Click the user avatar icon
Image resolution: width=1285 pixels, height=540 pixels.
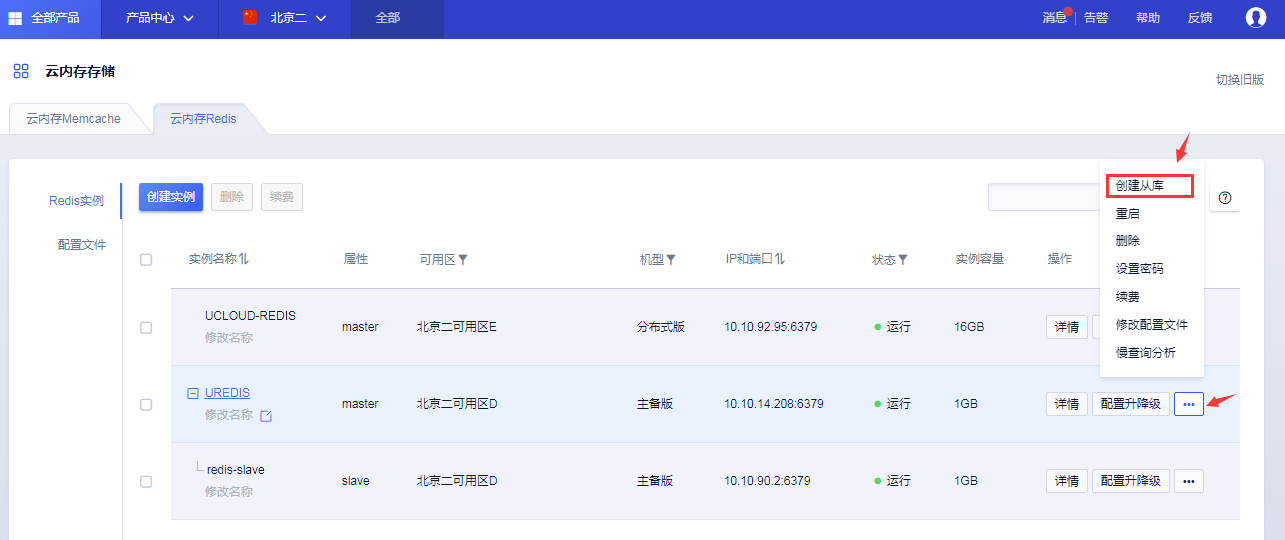1256,17
